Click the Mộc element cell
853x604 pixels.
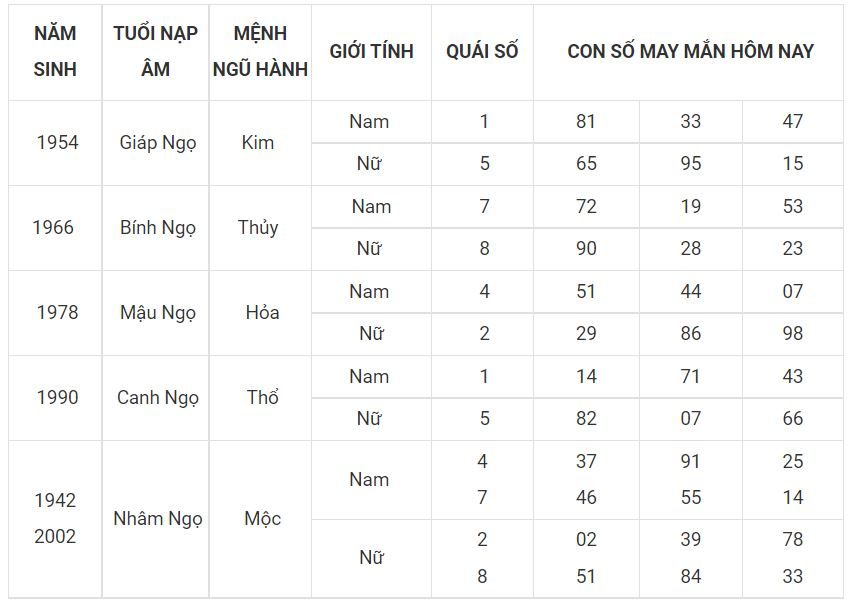(x=261, y=519)
